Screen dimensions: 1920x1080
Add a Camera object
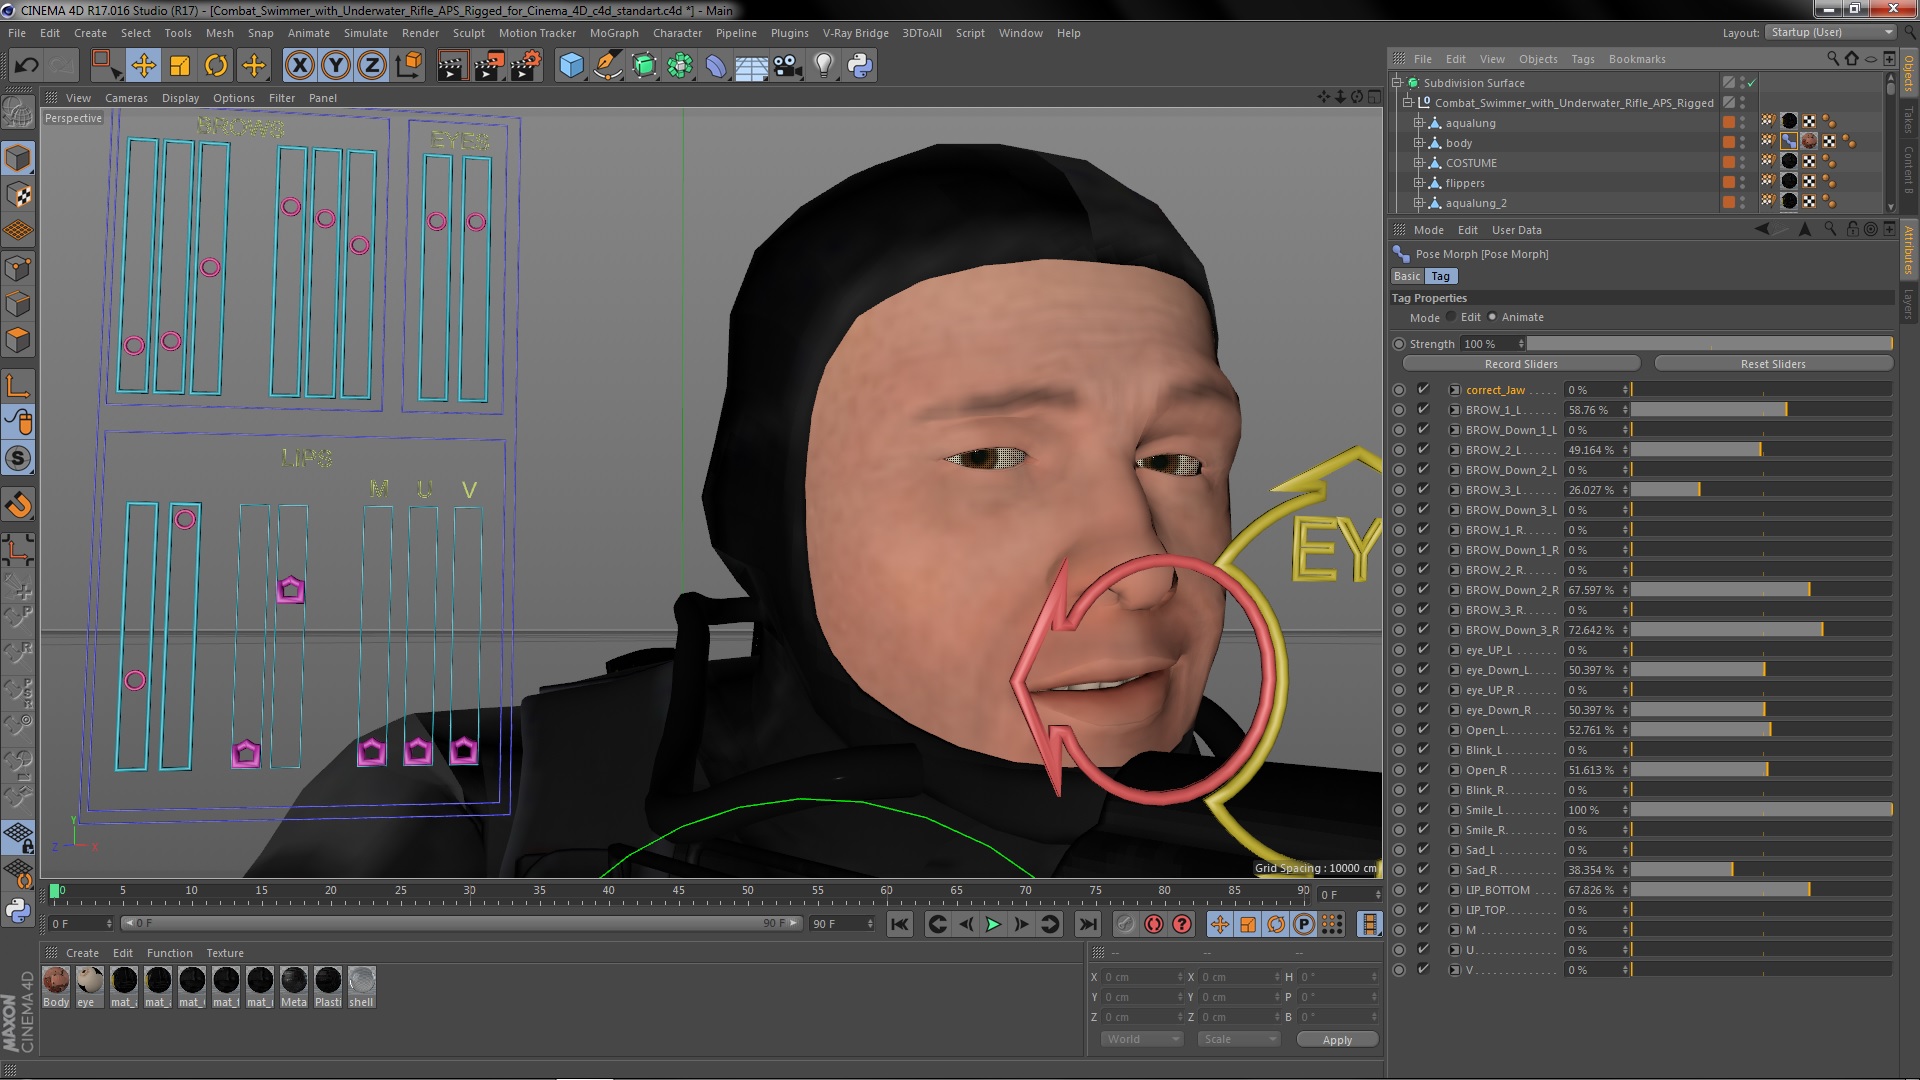click(787, 66)
